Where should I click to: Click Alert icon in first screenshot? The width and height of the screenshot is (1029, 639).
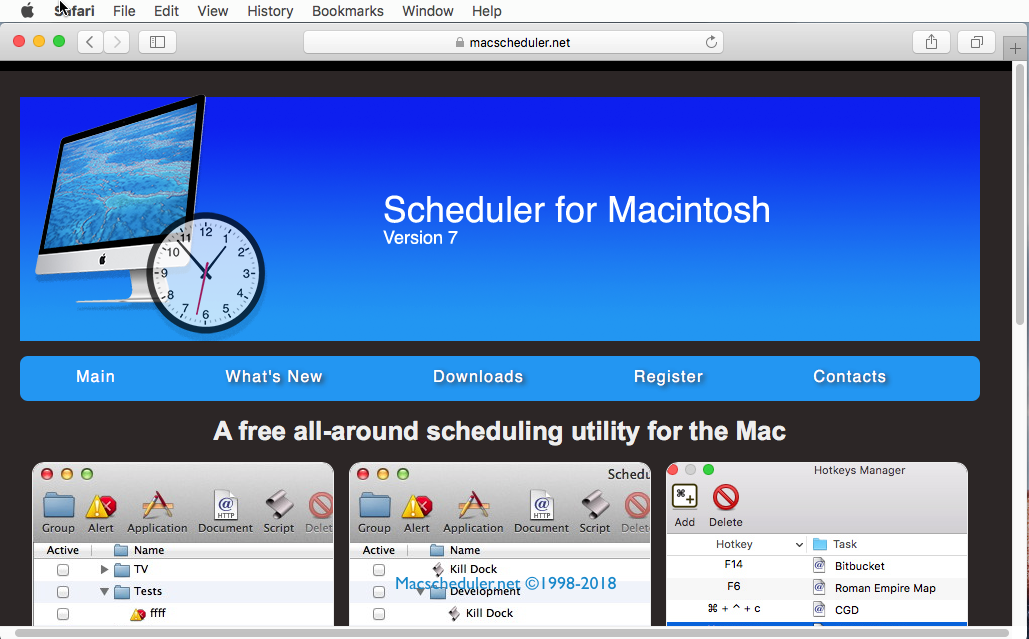[x=101, y=513]
